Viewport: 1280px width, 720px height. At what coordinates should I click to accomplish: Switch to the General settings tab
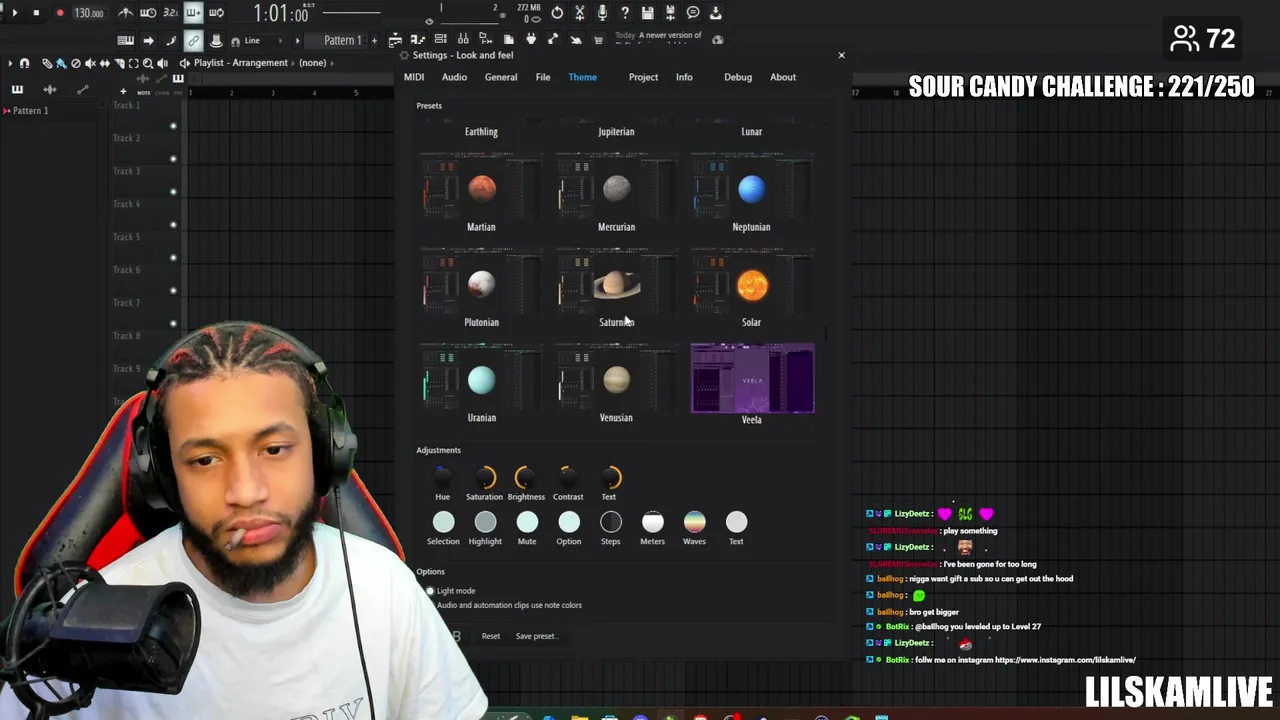(501, 77)
